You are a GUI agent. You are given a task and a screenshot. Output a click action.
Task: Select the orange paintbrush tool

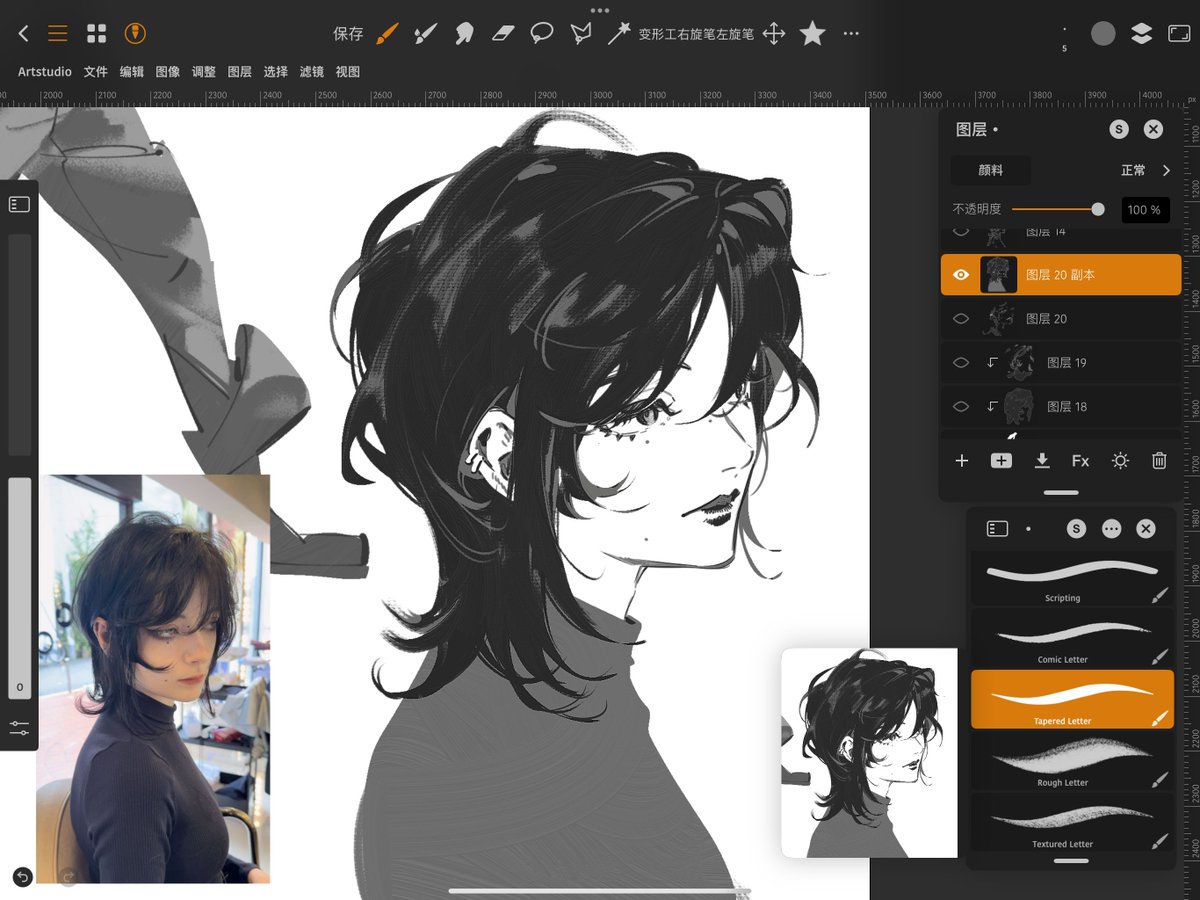[x=387, y=33]
